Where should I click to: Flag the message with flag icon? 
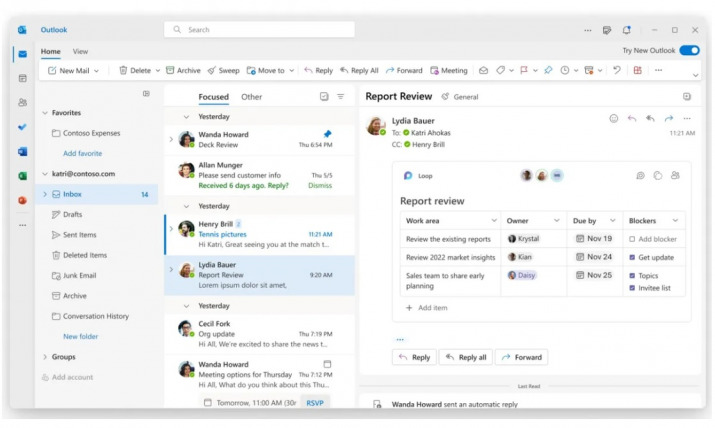tap(524, 70)
